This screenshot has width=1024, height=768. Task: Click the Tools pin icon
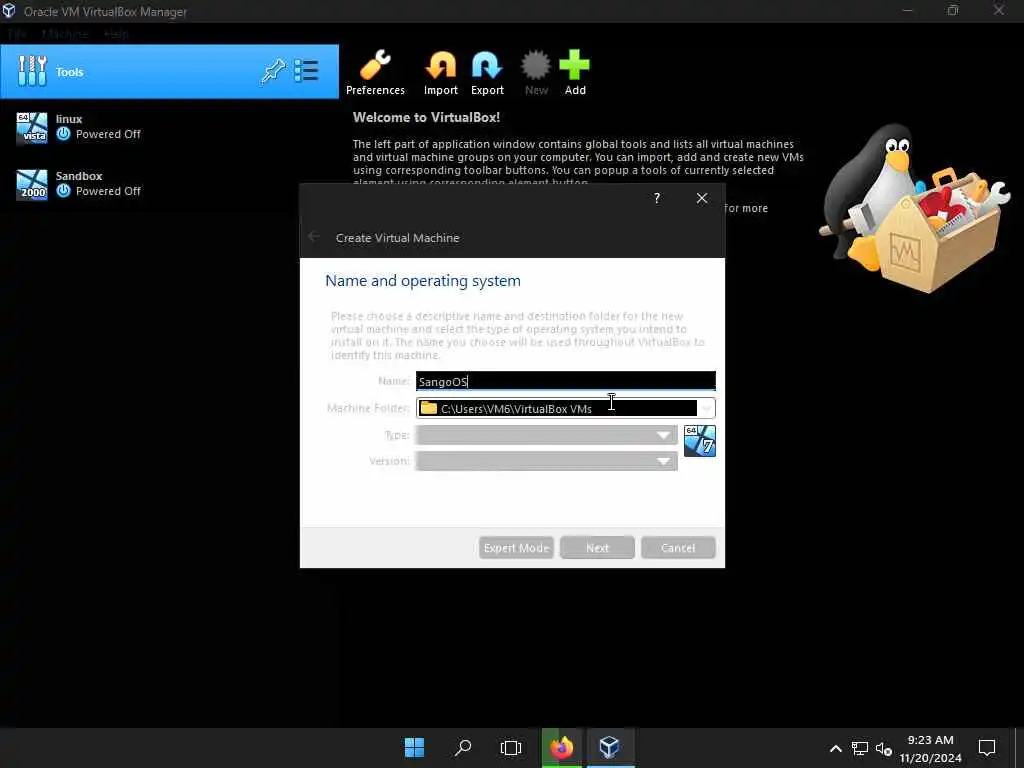coord(273,71)
